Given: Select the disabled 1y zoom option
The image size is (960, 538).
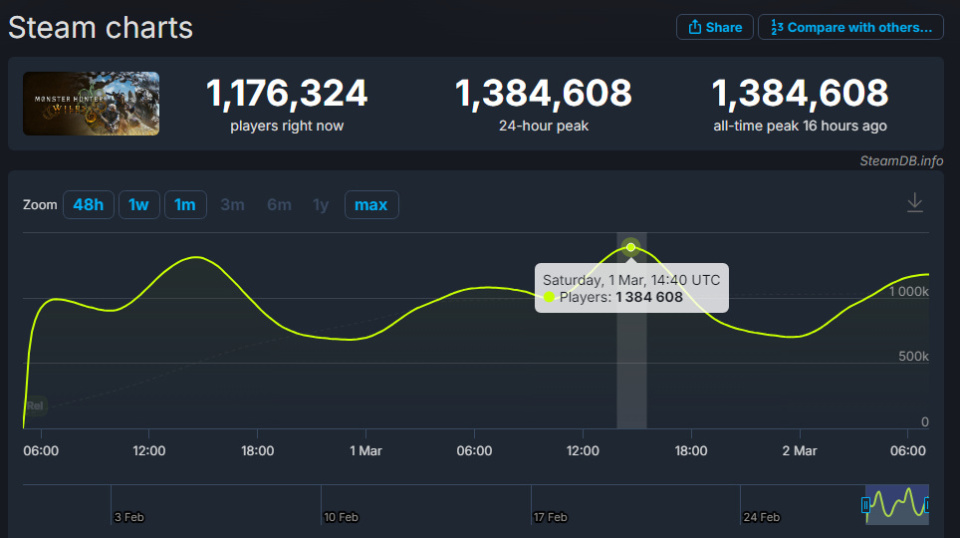Looking at the screenshot, I should point(321,204).
